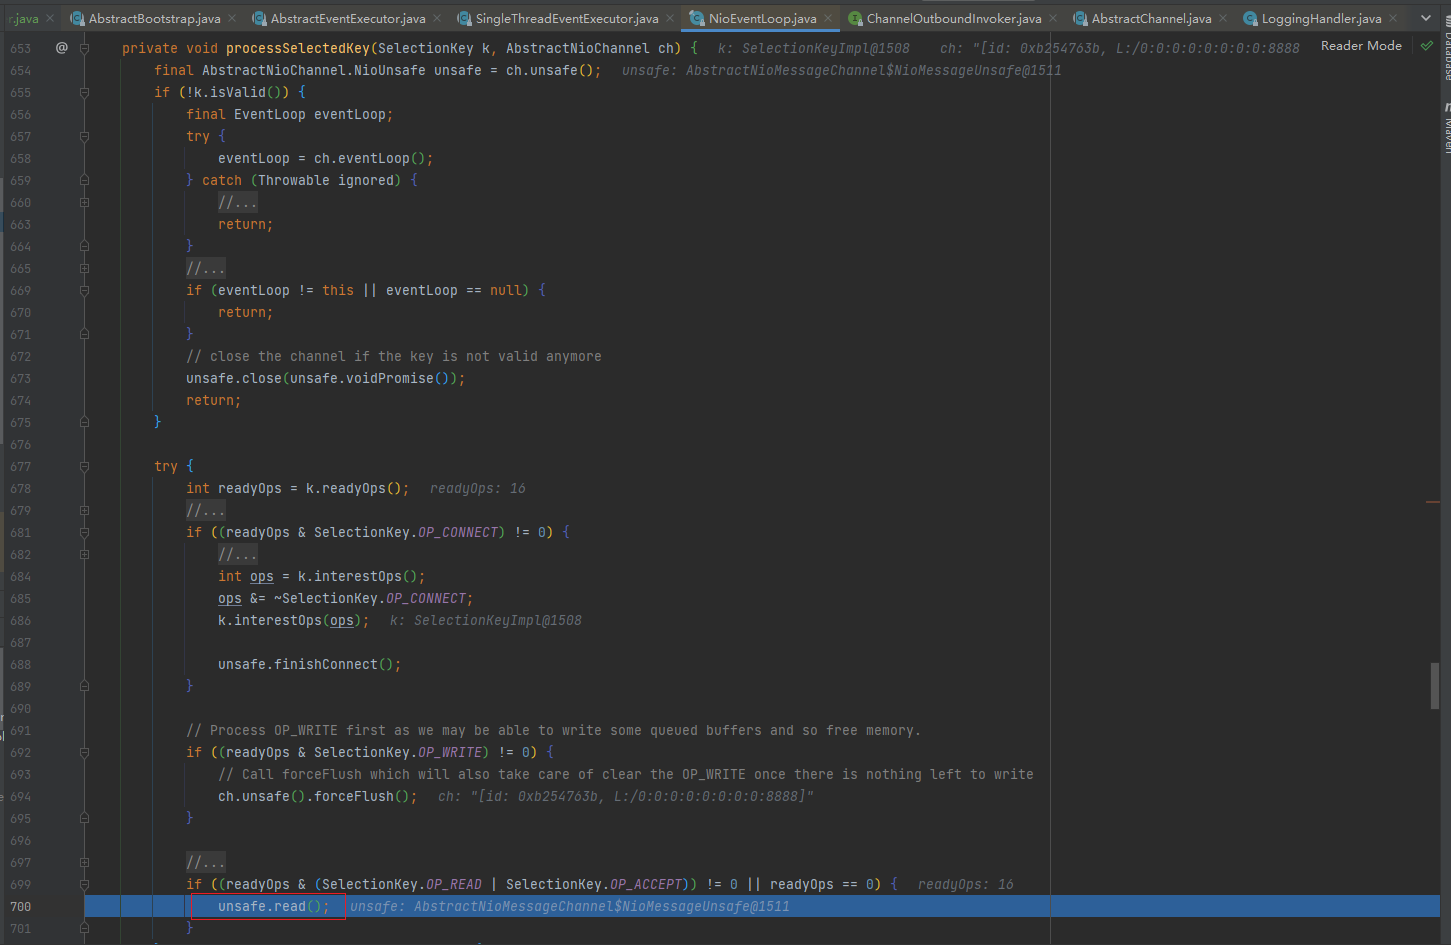Close the AbstractChannel.java tab
The image size is (1451, 945).
click(1223, 18)
